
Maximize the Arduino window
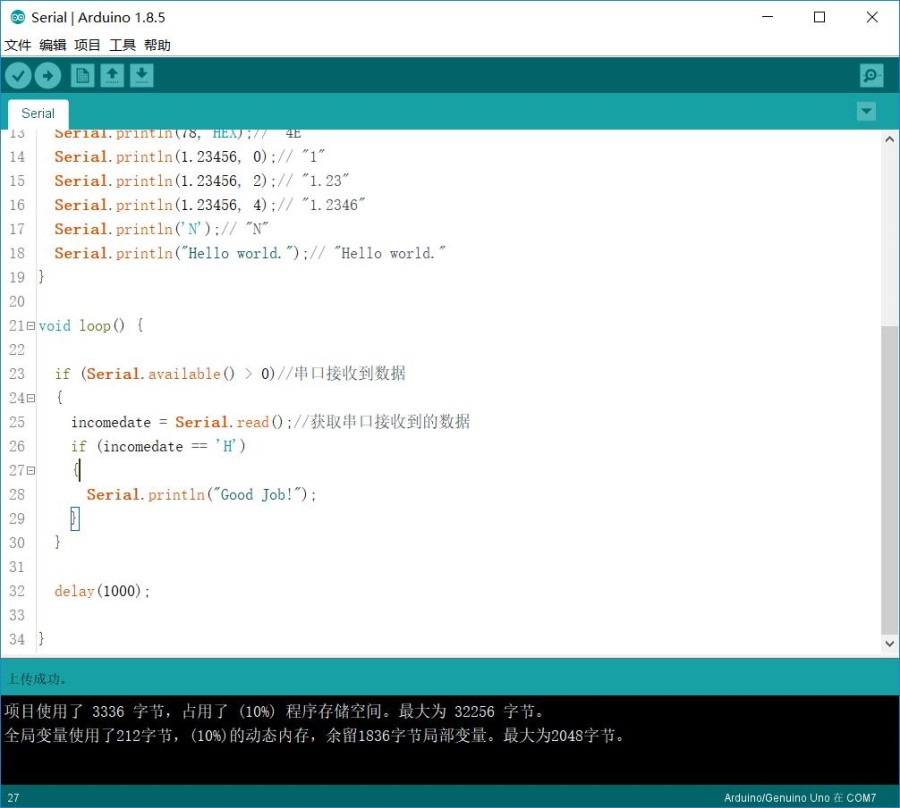click(820, 17)
